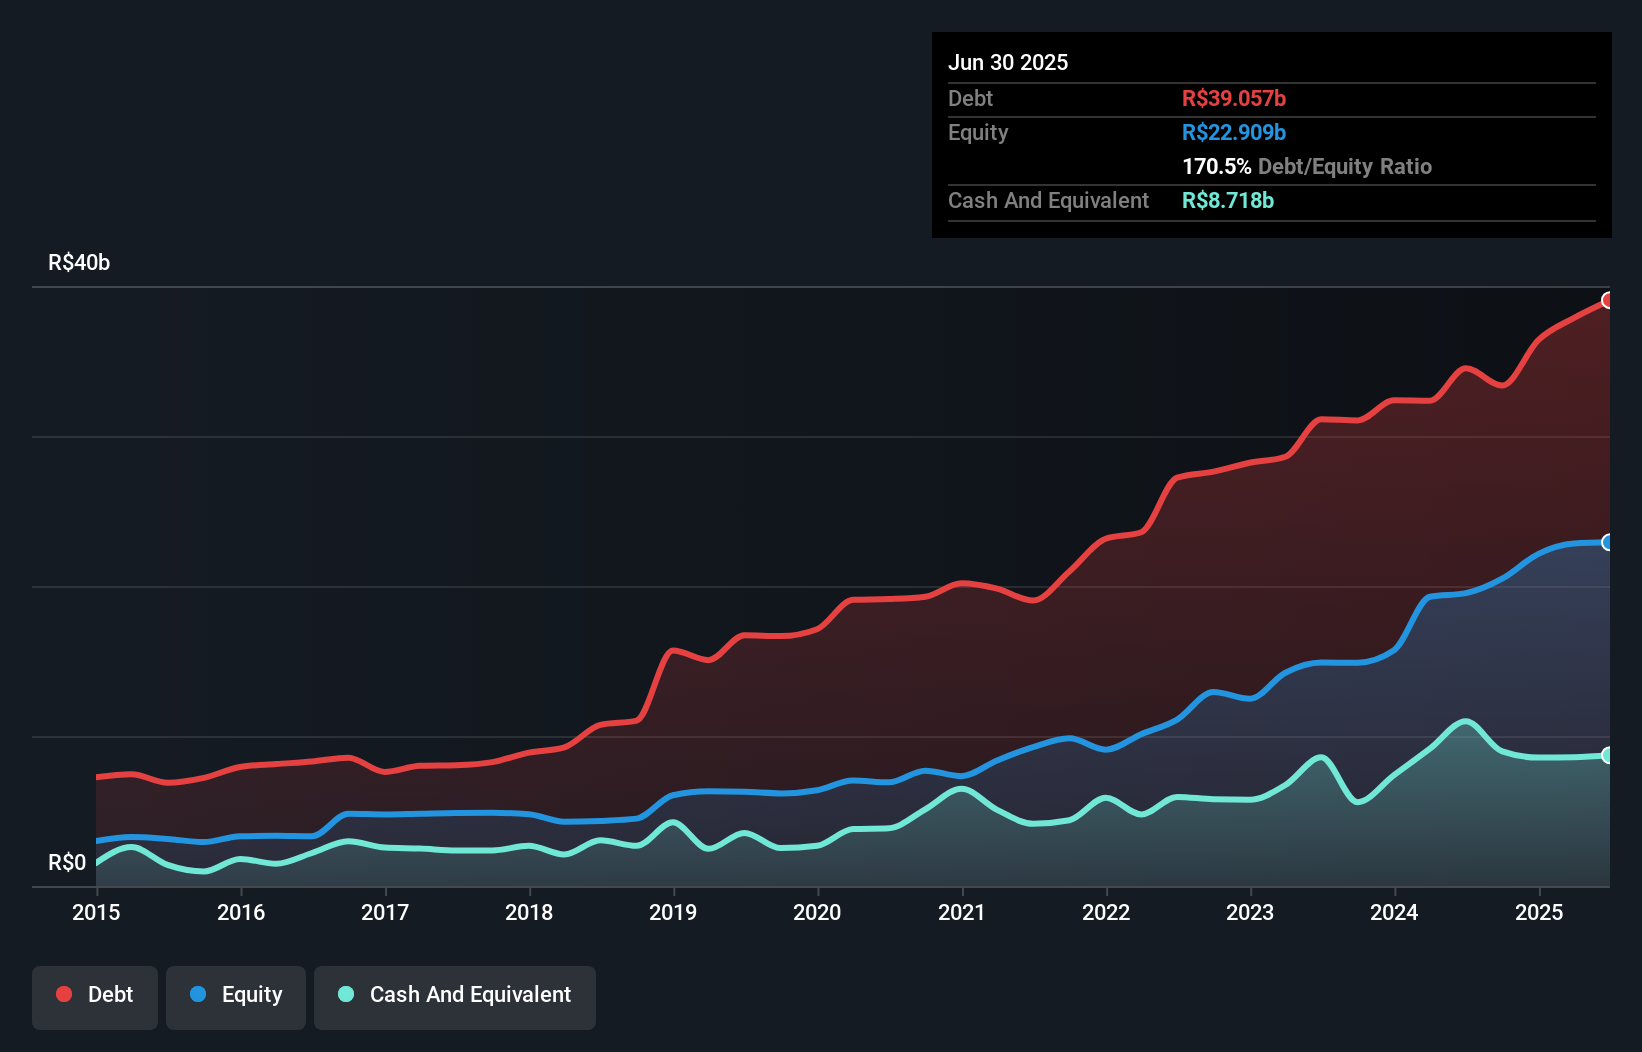Select the Equity line endpoint marker
This screenshot has width=1642, height=1052.
(x=1608, y=543)
